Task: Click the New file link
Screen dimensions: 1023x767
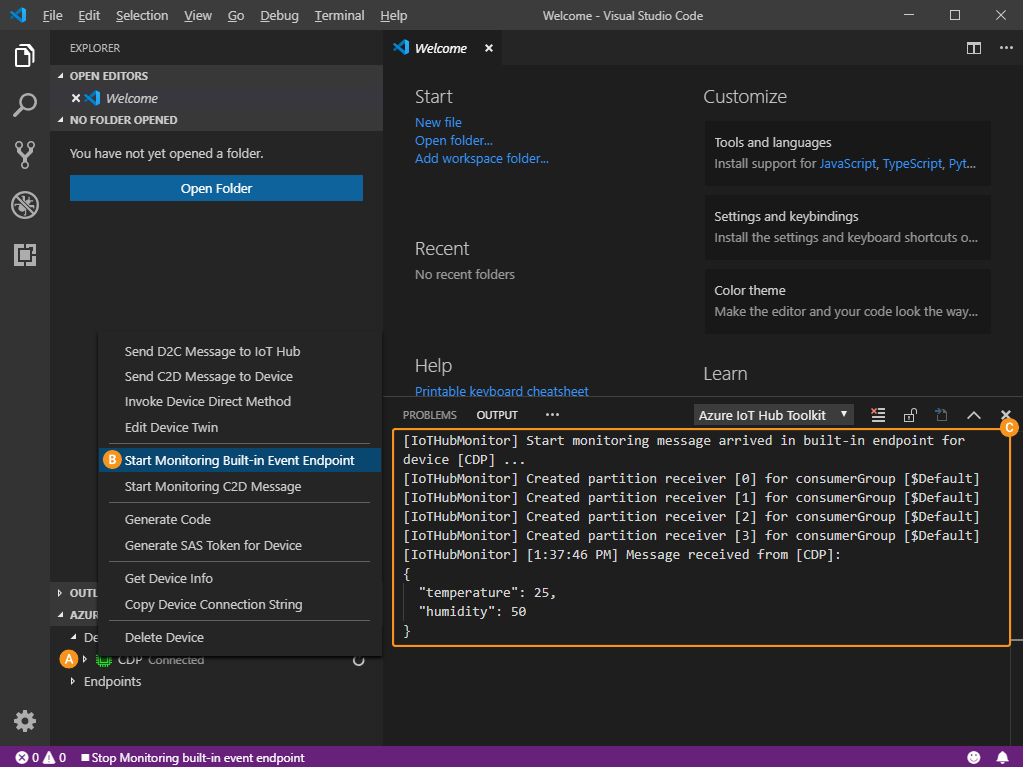Action: [x=438, y=122]
